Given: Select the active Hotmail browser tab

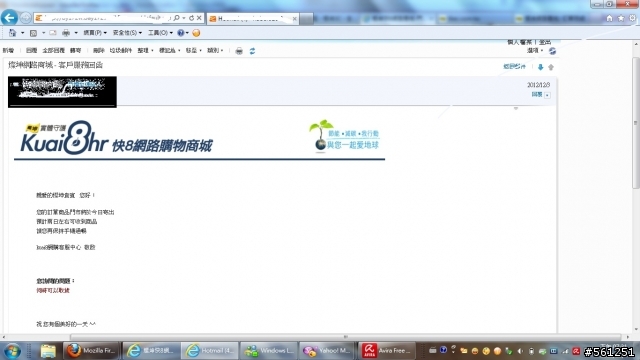Looking at the screenshot, I should click(x=253, y=19).
